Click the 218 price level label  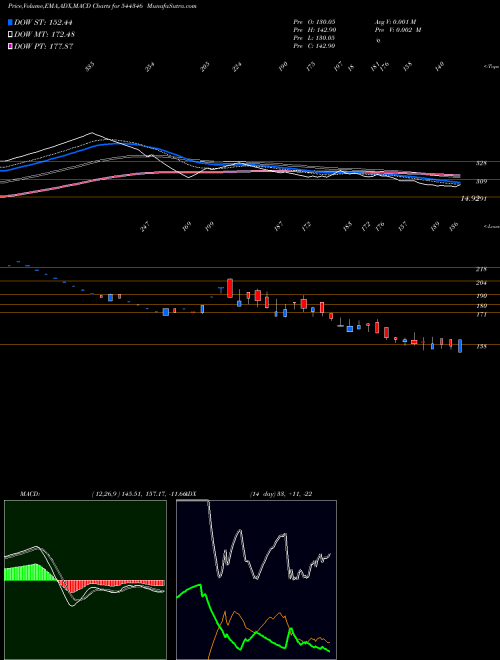click(x=482, y=269)
